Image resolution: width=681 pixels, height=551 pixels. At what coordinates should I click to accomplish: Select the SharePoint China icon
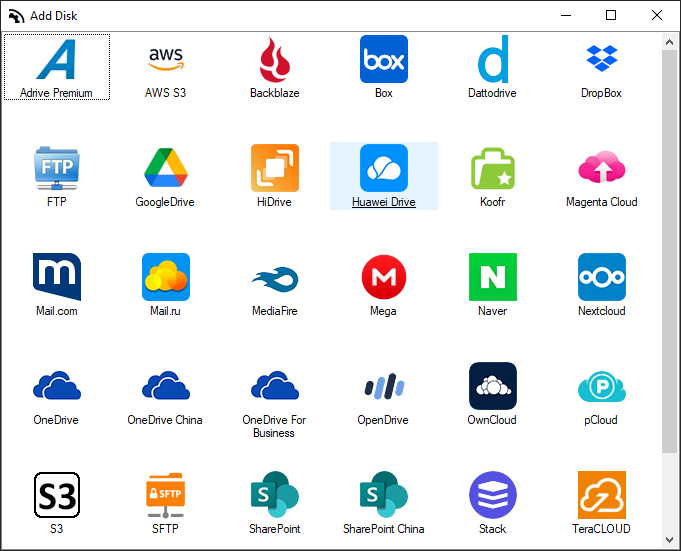click(383, 495)
